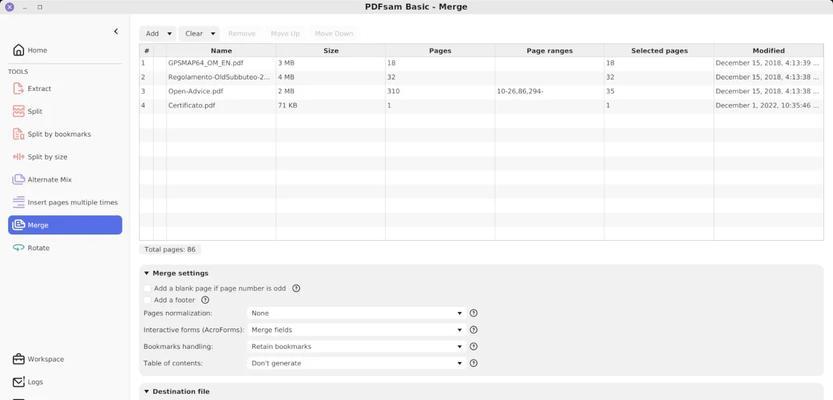The width and height of the screenshot is (833, 400).
Task: Click the December 1, 2022 modified cell
Action: [768, 105]
